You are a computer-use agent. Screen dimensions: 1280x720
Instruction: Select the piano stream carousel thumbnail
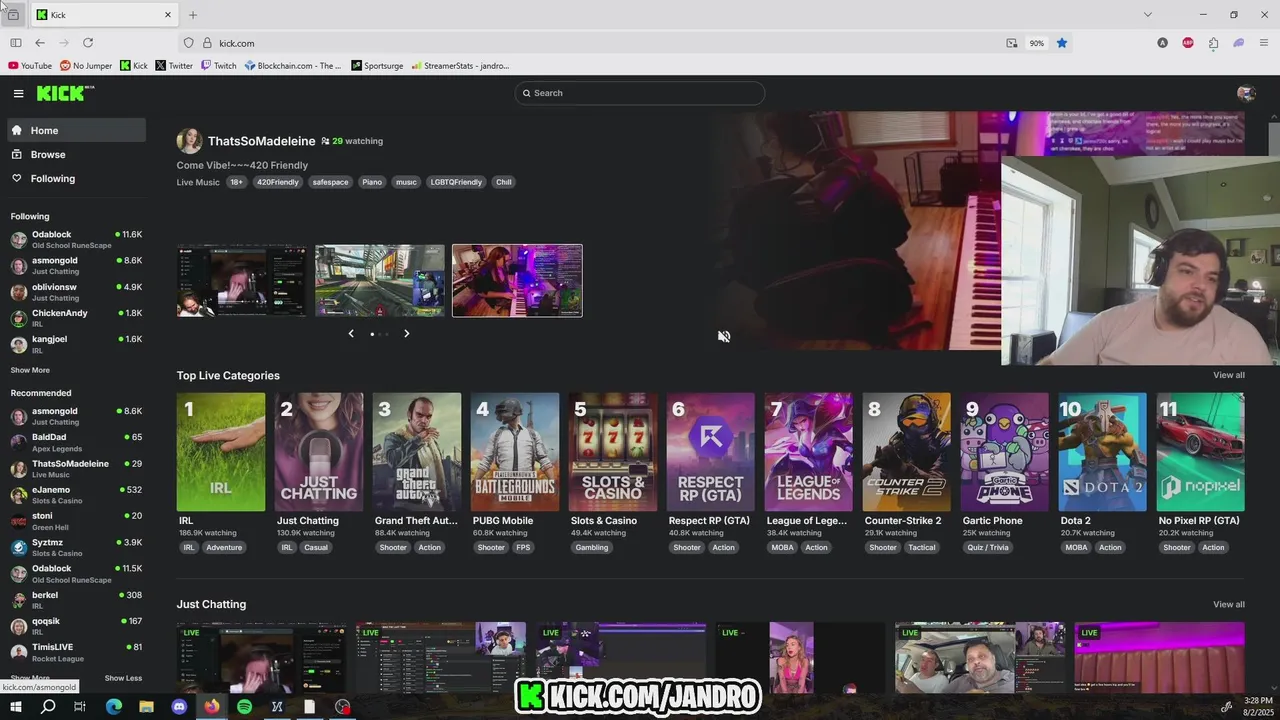click(517, 281)
